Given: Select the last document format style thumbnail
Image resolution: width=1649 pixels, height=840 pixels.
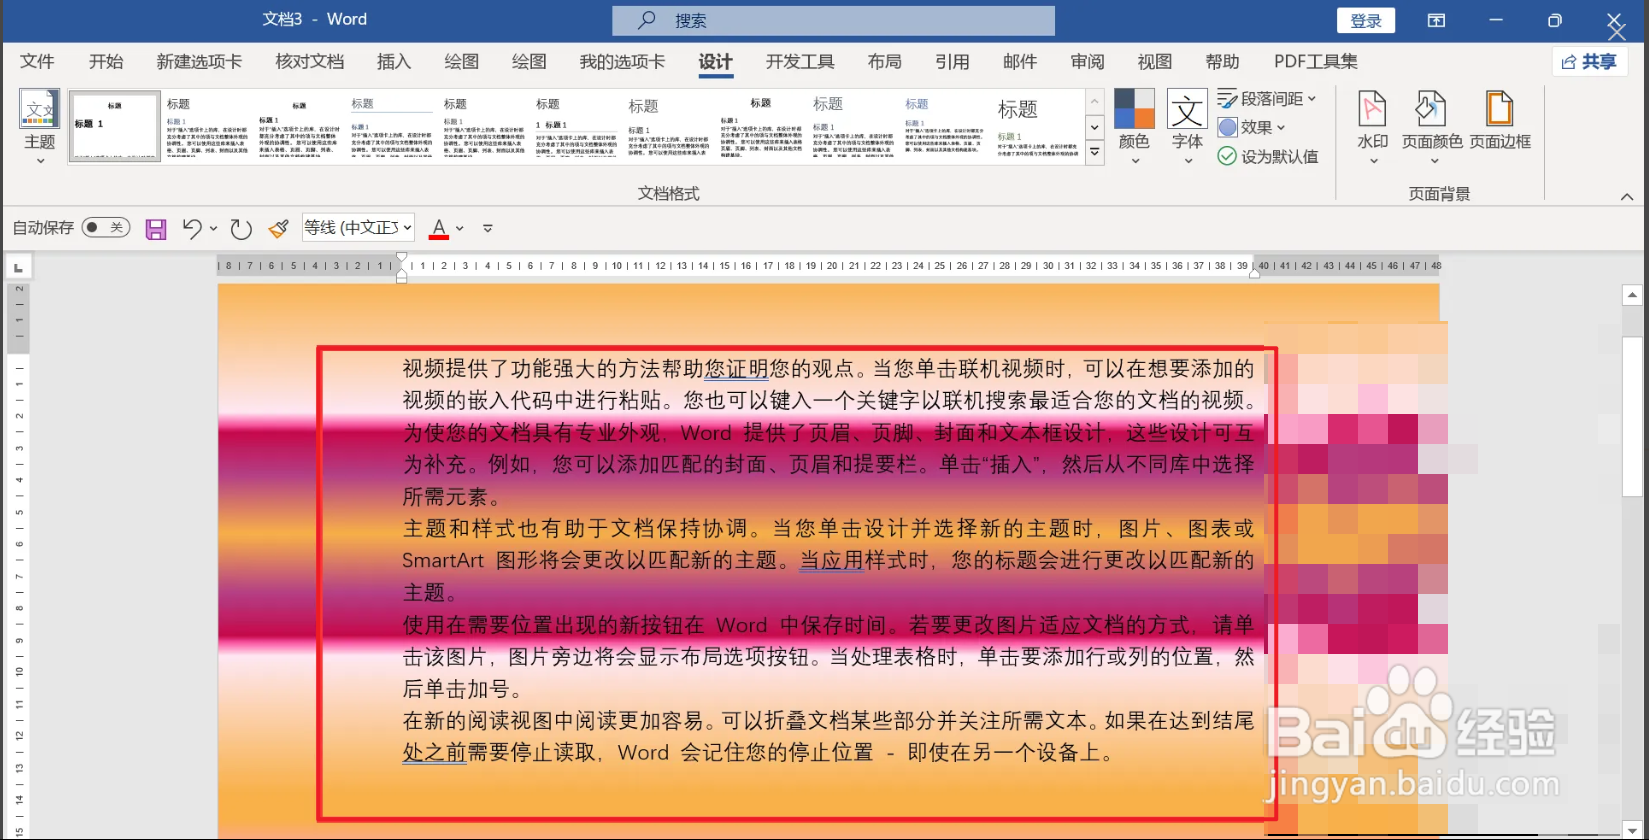Looking at the screenshot, I should [1037, 126].
